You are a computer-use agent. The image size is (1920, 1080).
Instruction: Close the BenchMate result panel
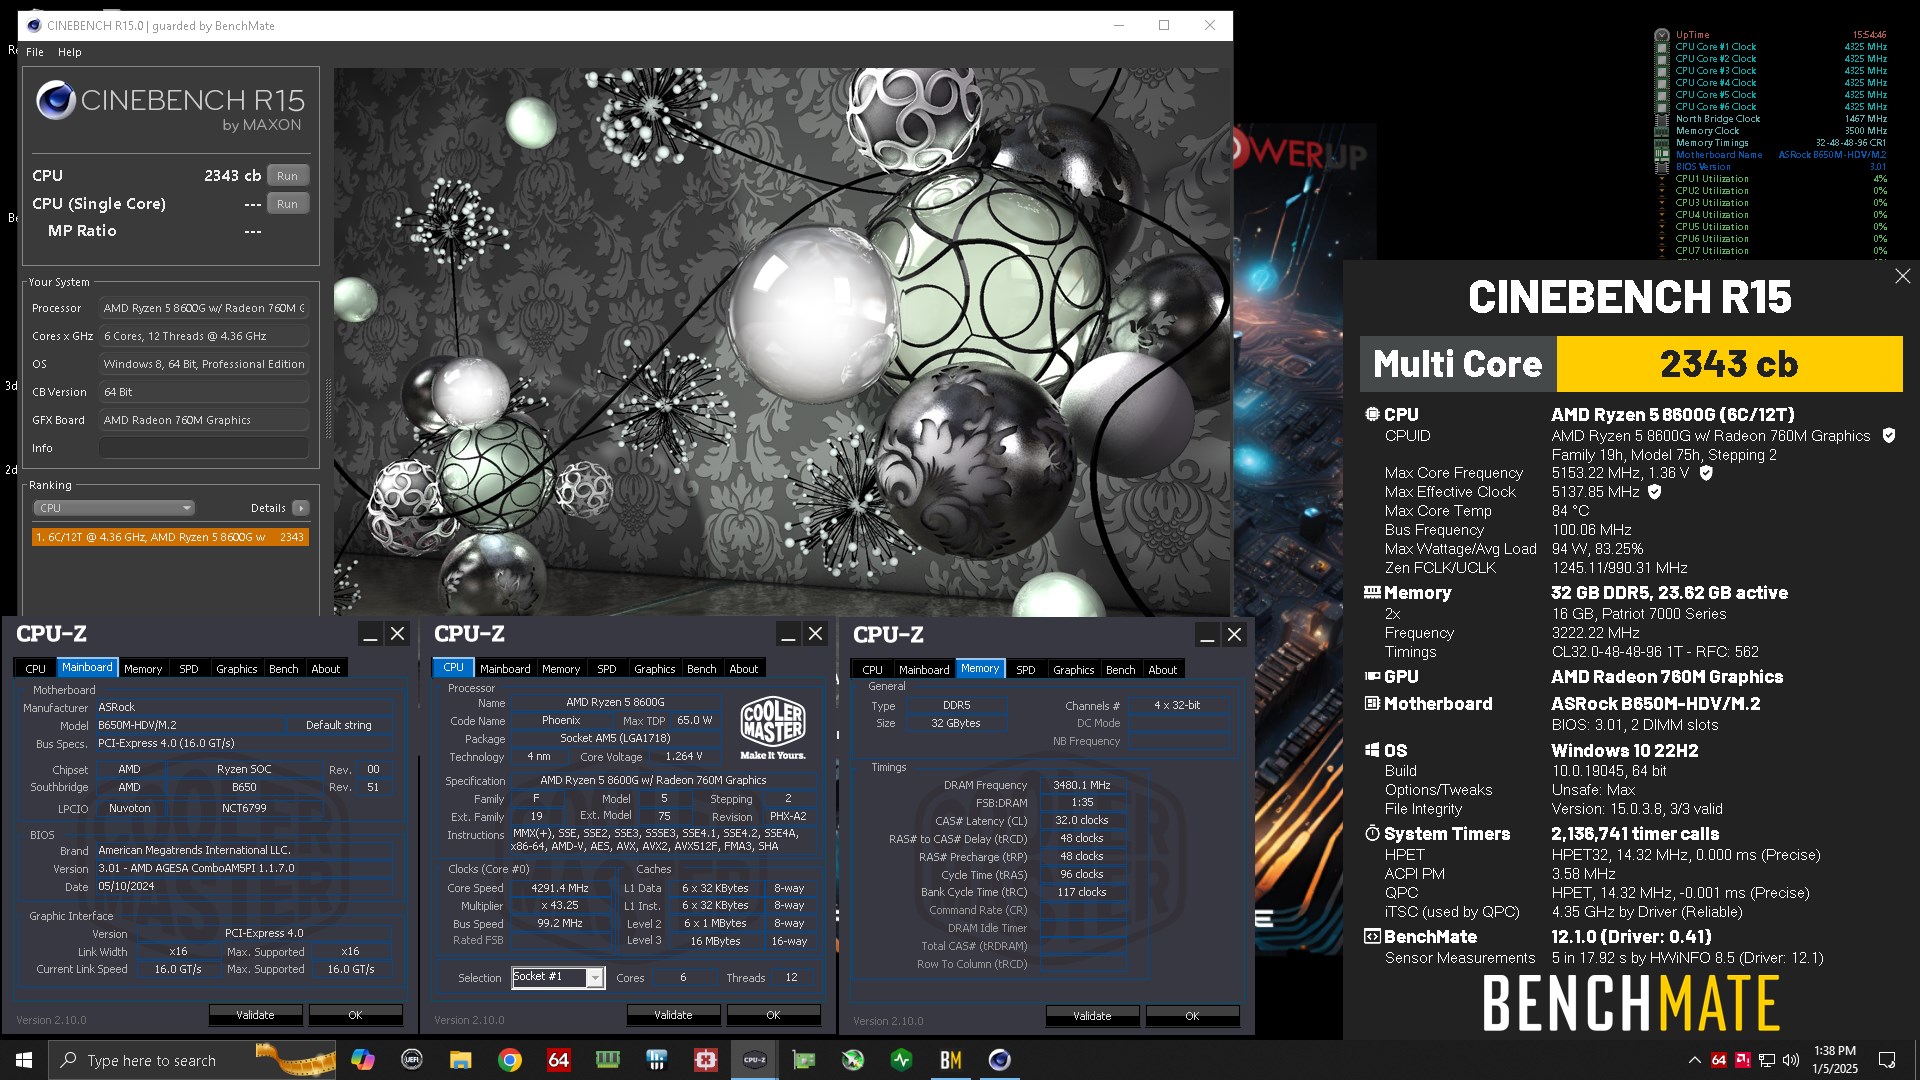pos(1902,276)
